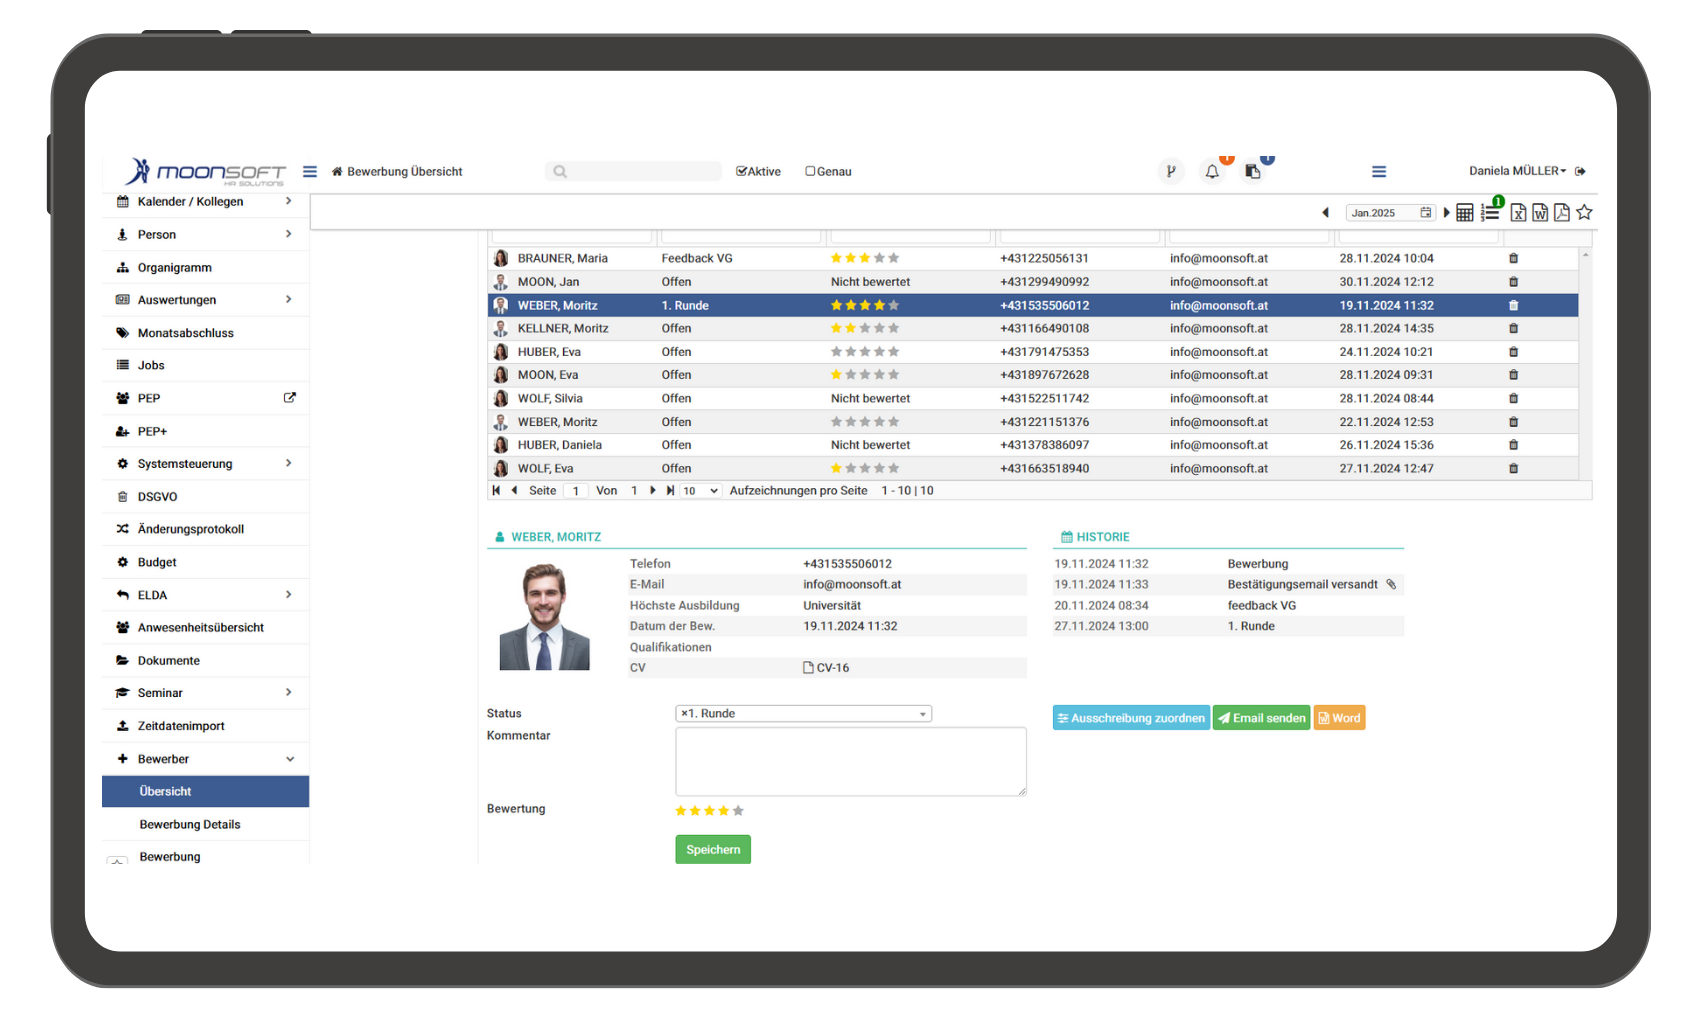Screen dimensions: 1700x1020
Task: Delete the BRAUNER, Maria application row
Action: (1513, 259)
